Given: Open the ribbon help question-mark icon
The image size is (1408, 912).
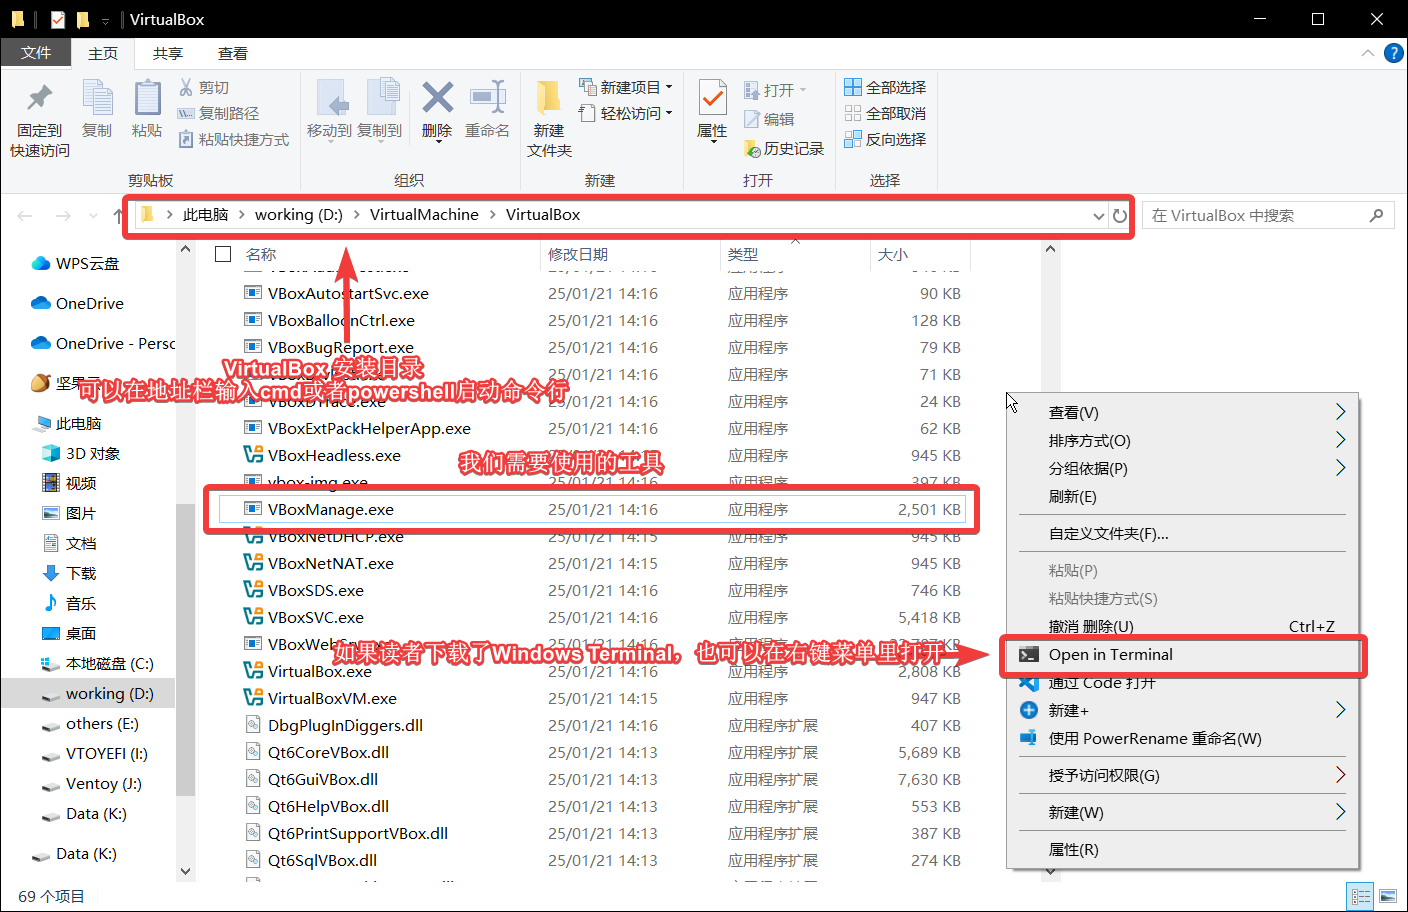Looking at the screenshot, I should [1393, 53].
